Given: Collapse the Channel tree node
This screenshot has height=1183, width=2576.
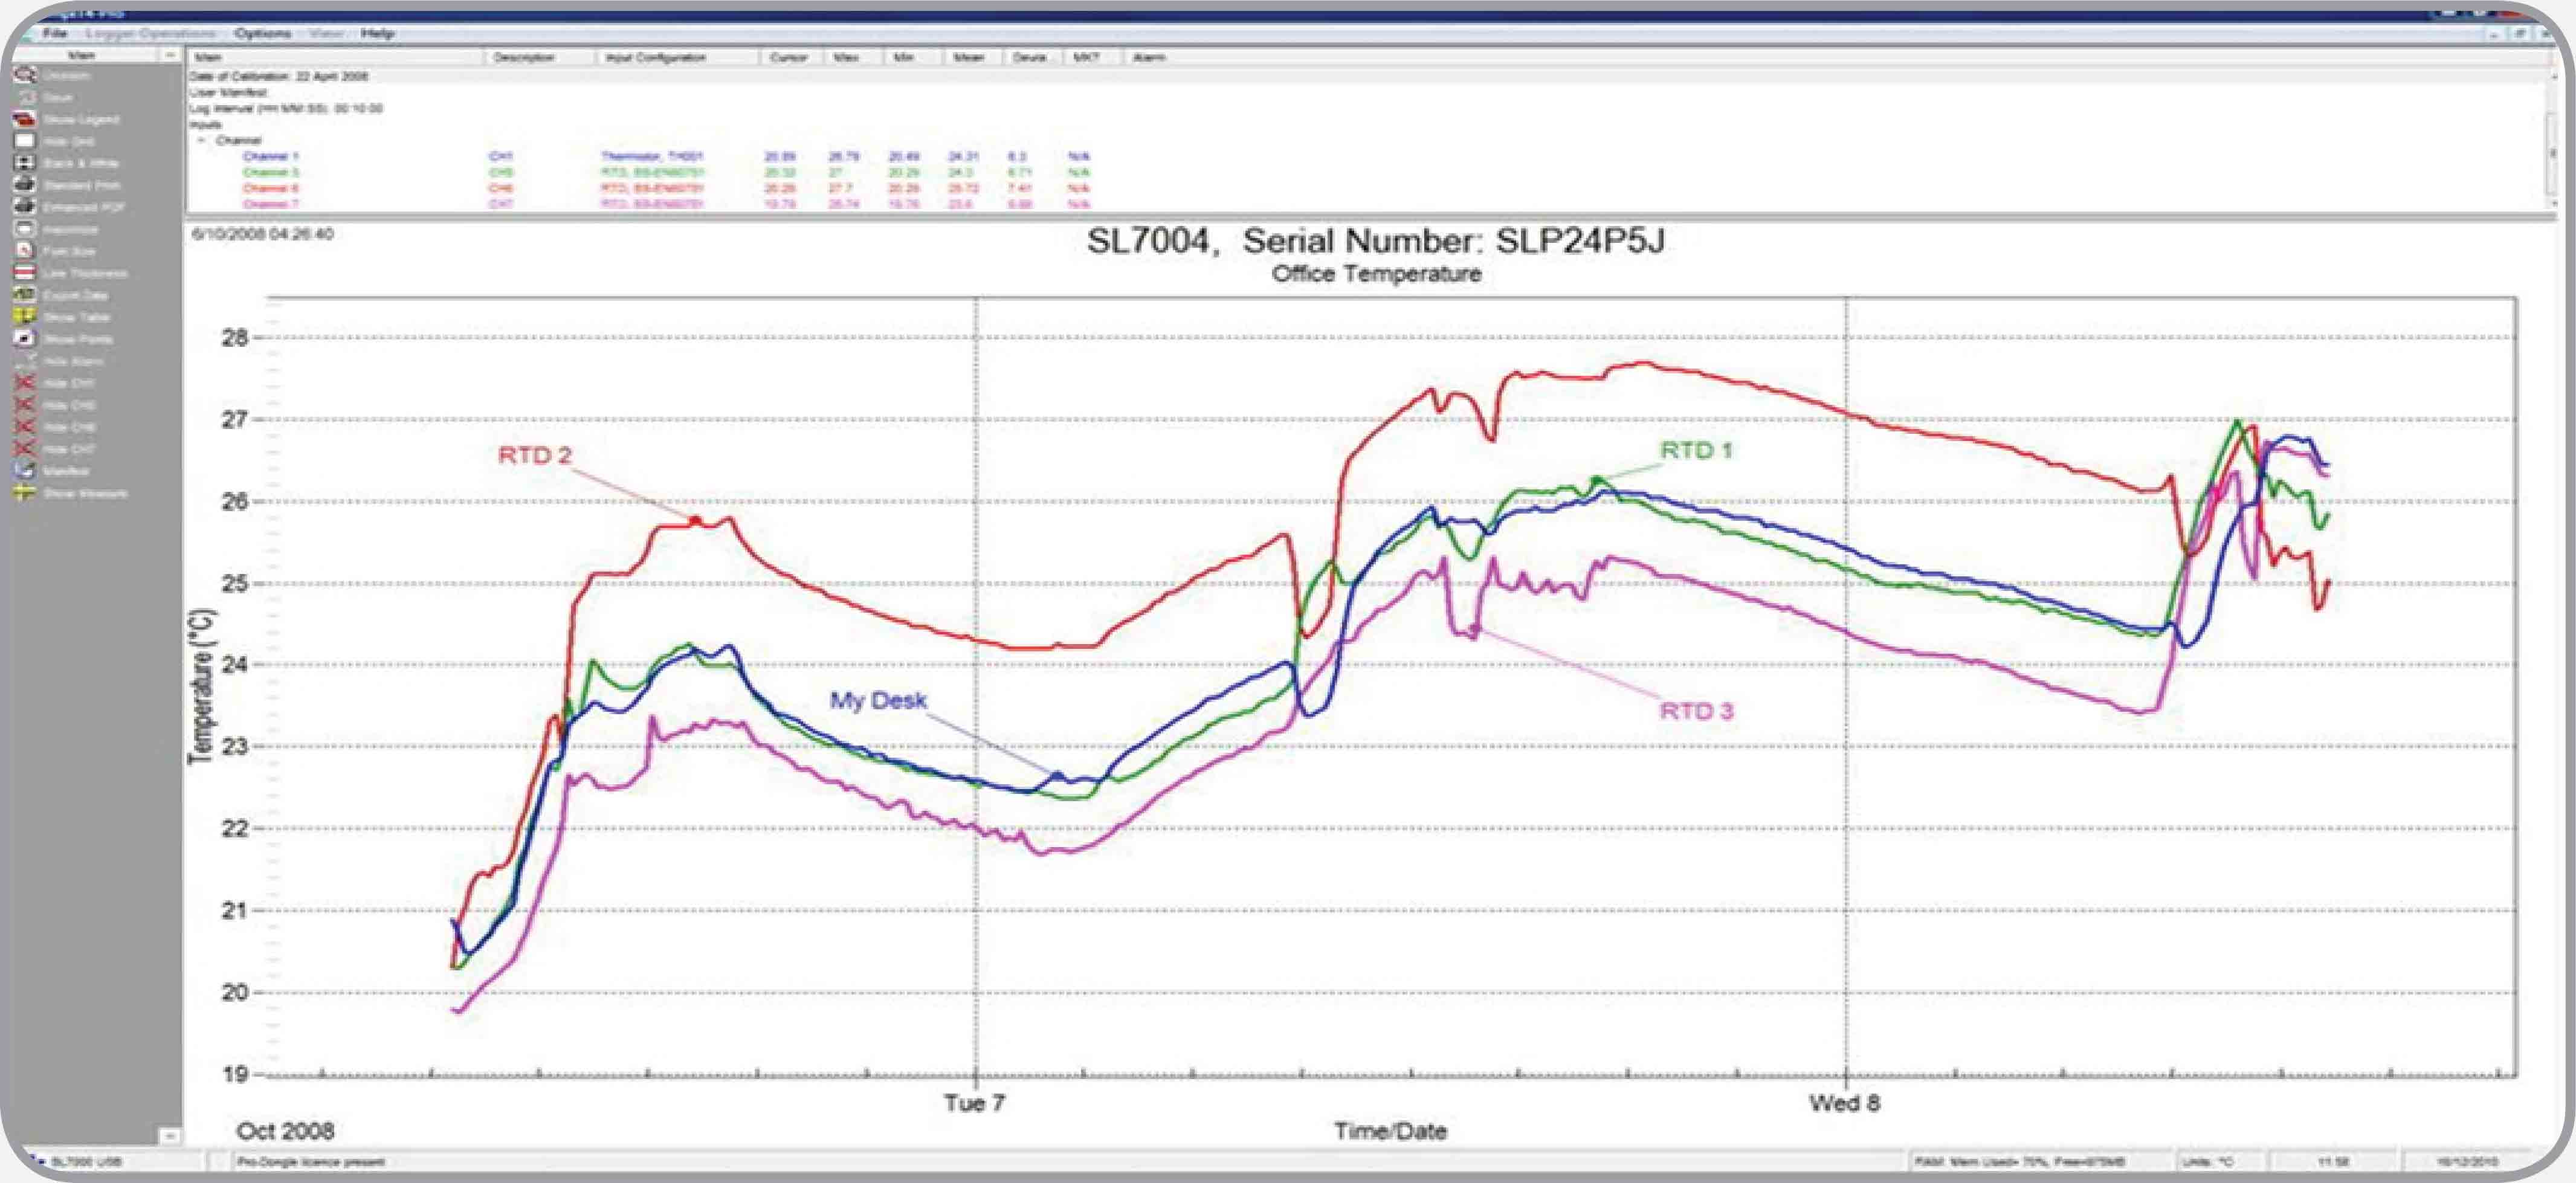Looking at the screenshot, I should point(202,140).
